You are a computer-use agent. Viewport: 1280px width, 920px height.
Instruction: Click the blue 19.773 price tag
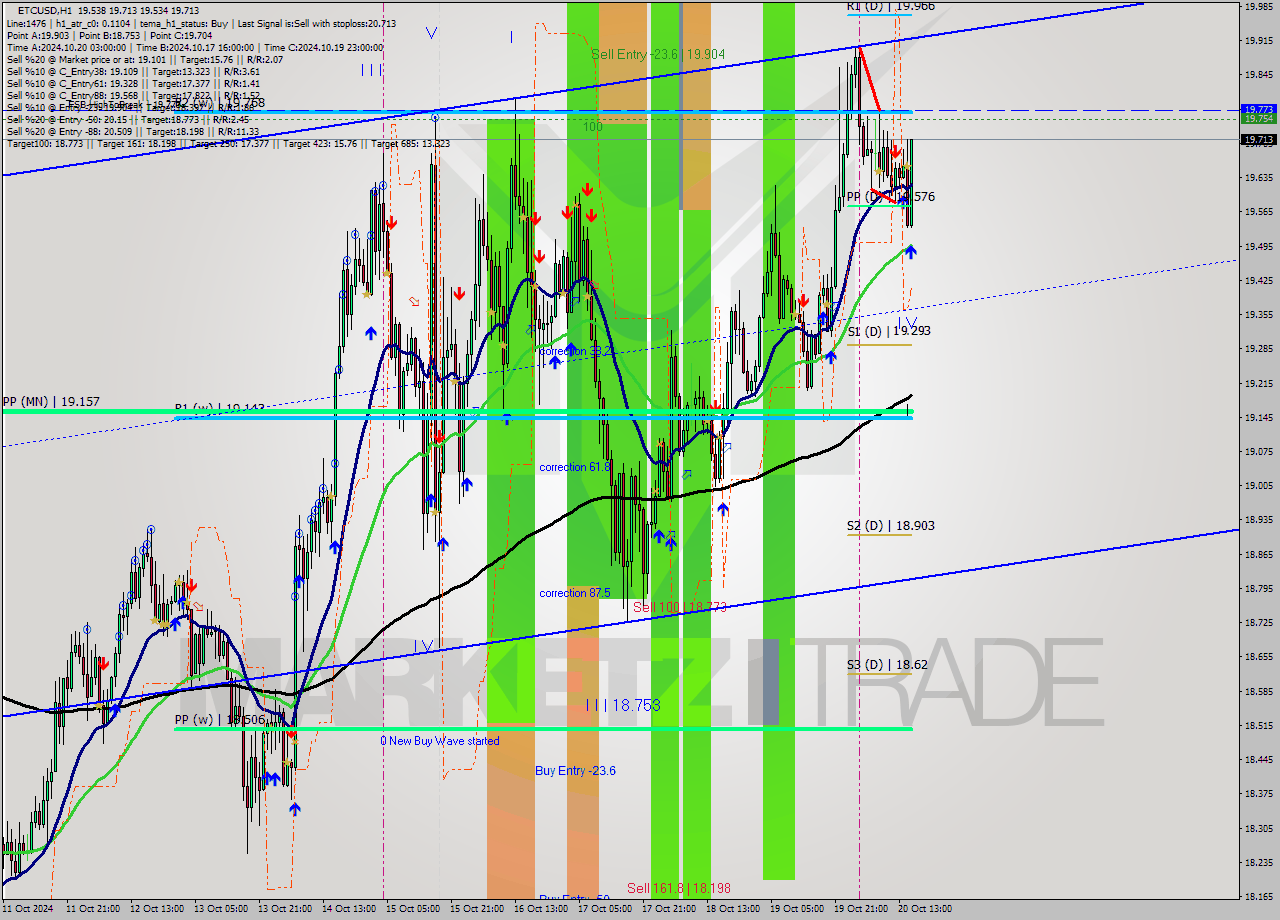tap(1258, 109)
